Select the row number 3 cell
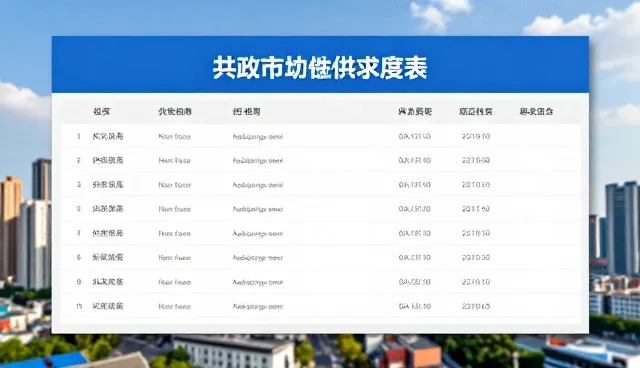The width and height of the screenshot is (640, 368). [x=79, y=184]
